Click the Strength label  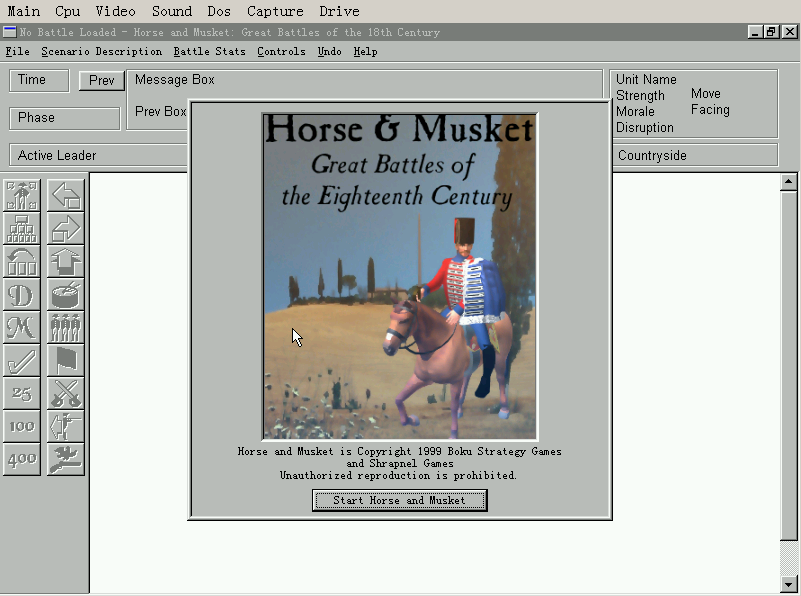pyautogui.click(x=640, y=96)
